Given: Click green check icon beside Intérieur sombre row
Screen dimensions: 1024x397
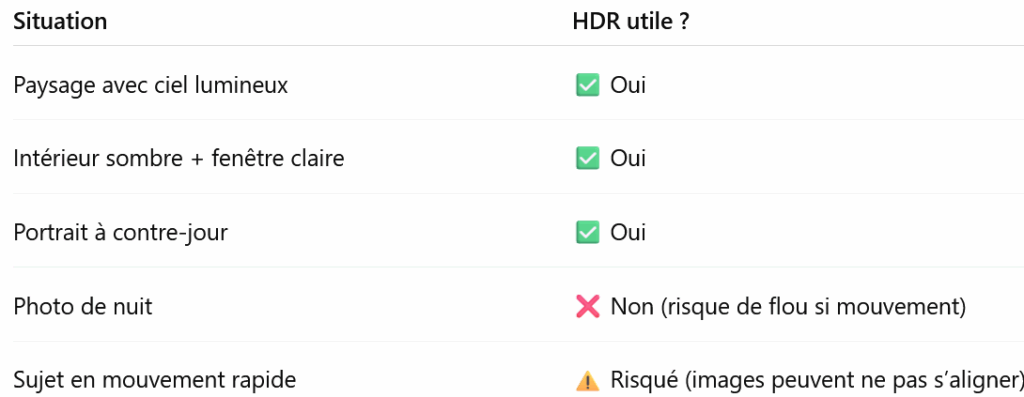Looking at the screenshot, I should 588,158.
